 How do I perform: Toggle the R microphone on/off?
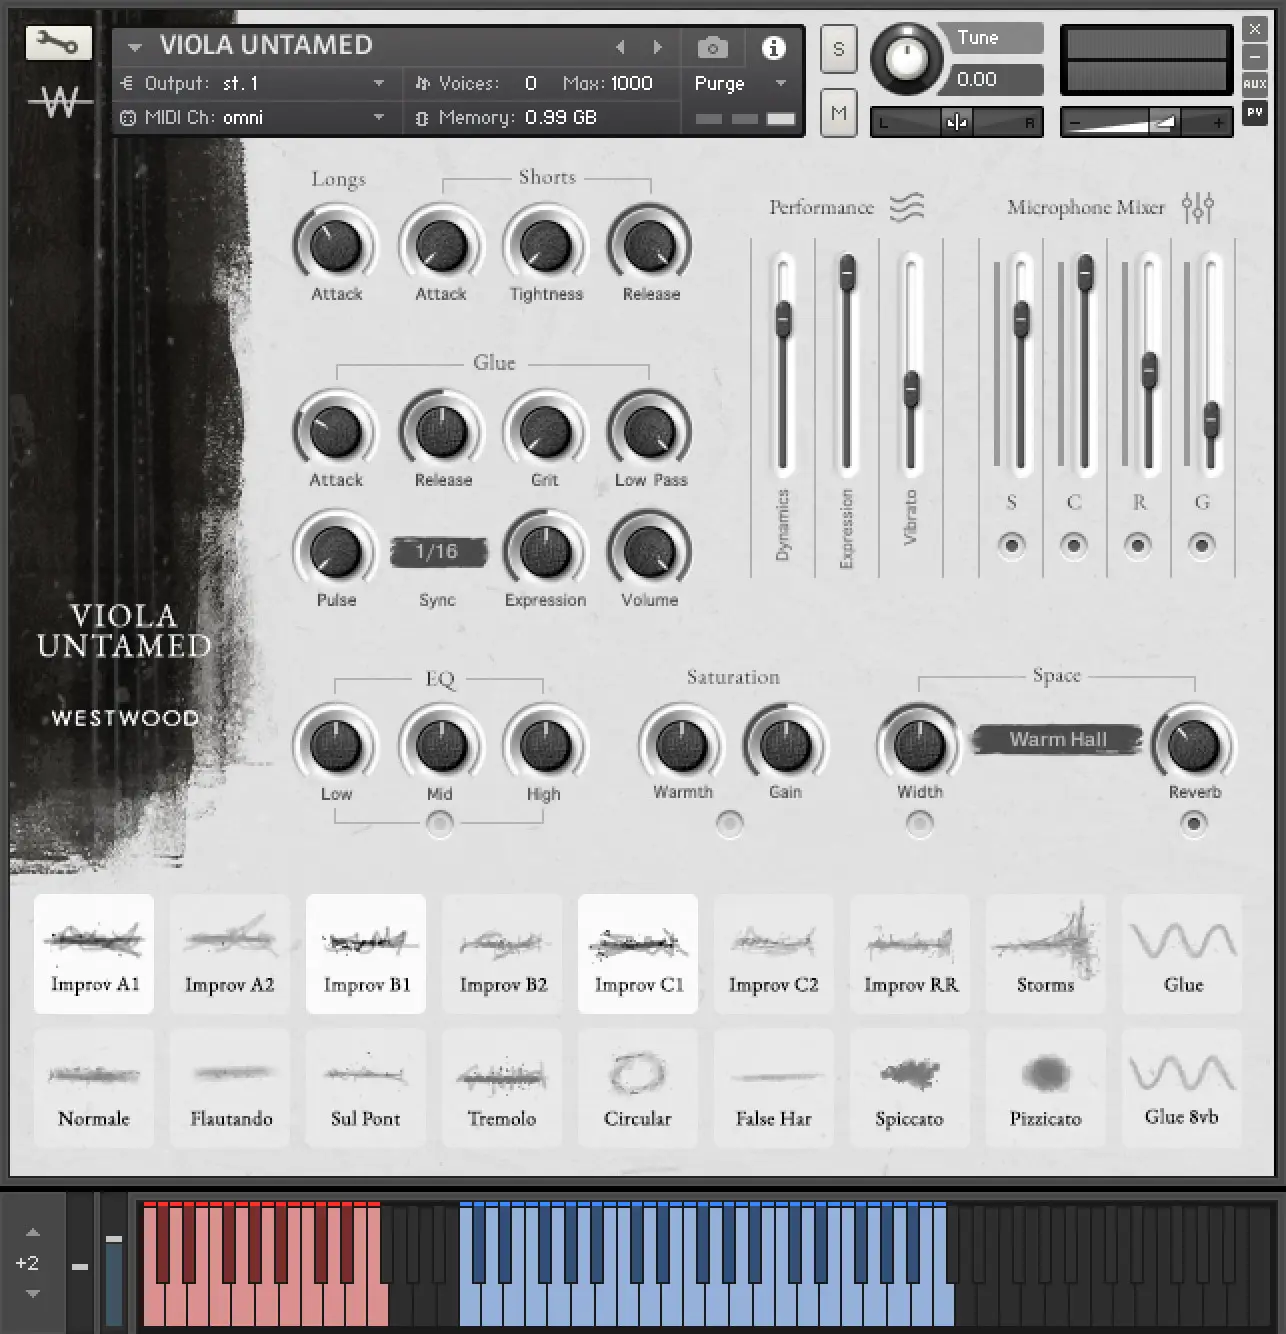(1138, 545)
